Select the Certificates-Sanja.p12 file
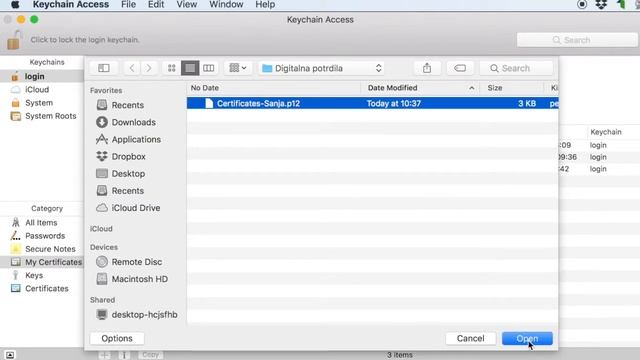Screen dimensions: 640x360 372,103
